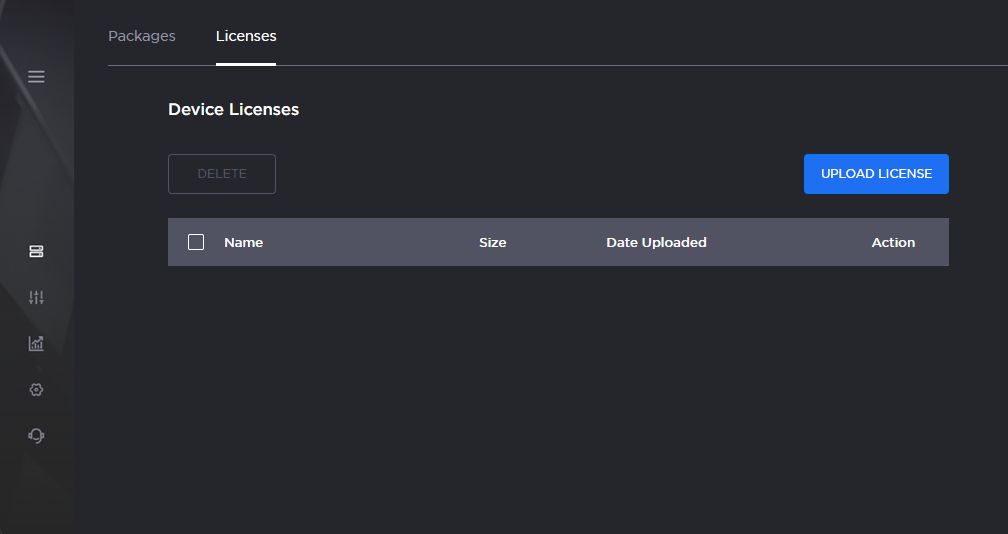Click the UPLOAD LICENSE button

(x=876, y=174)
